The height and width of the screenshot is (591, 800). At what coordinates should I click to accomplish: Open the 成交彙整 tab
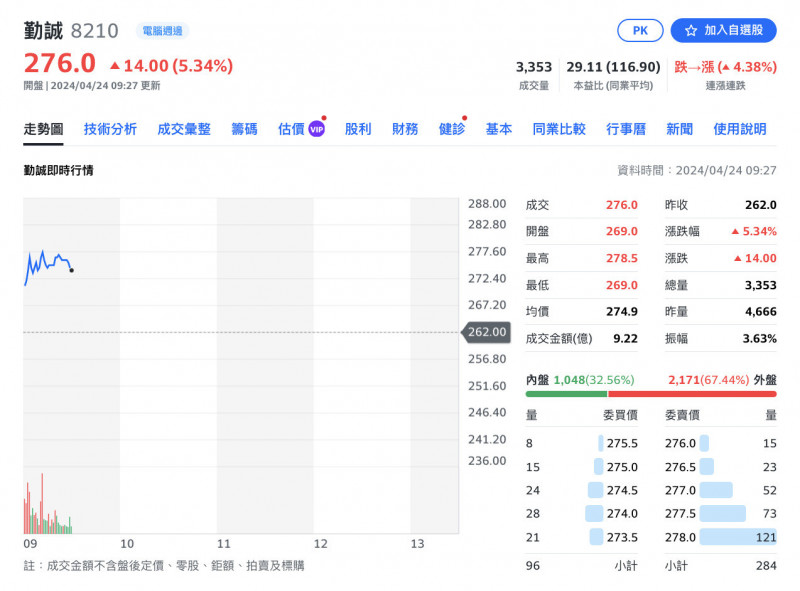tap(184, 129)
